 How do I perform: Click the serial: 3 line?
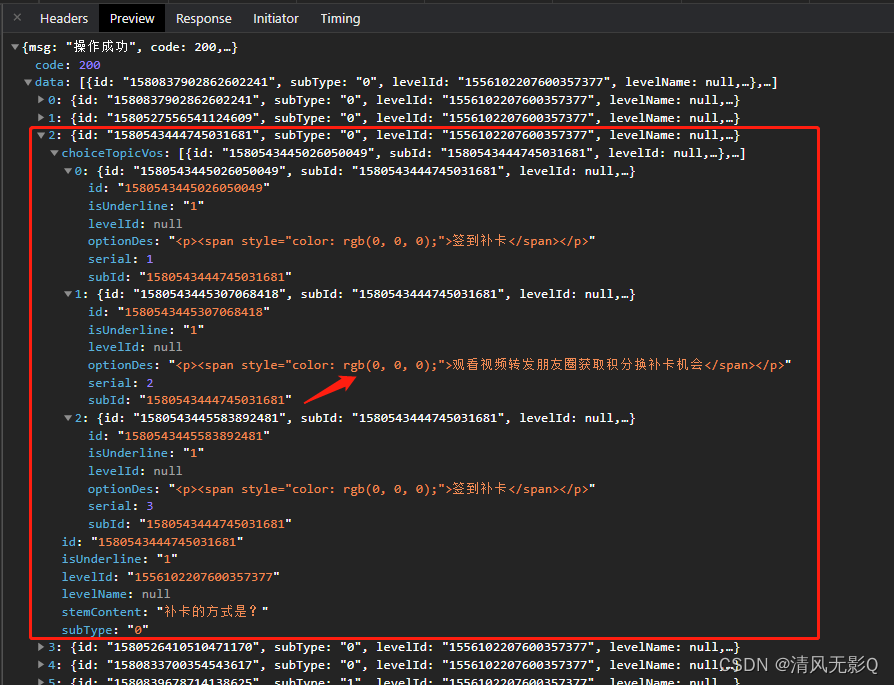tap(120, 506)
